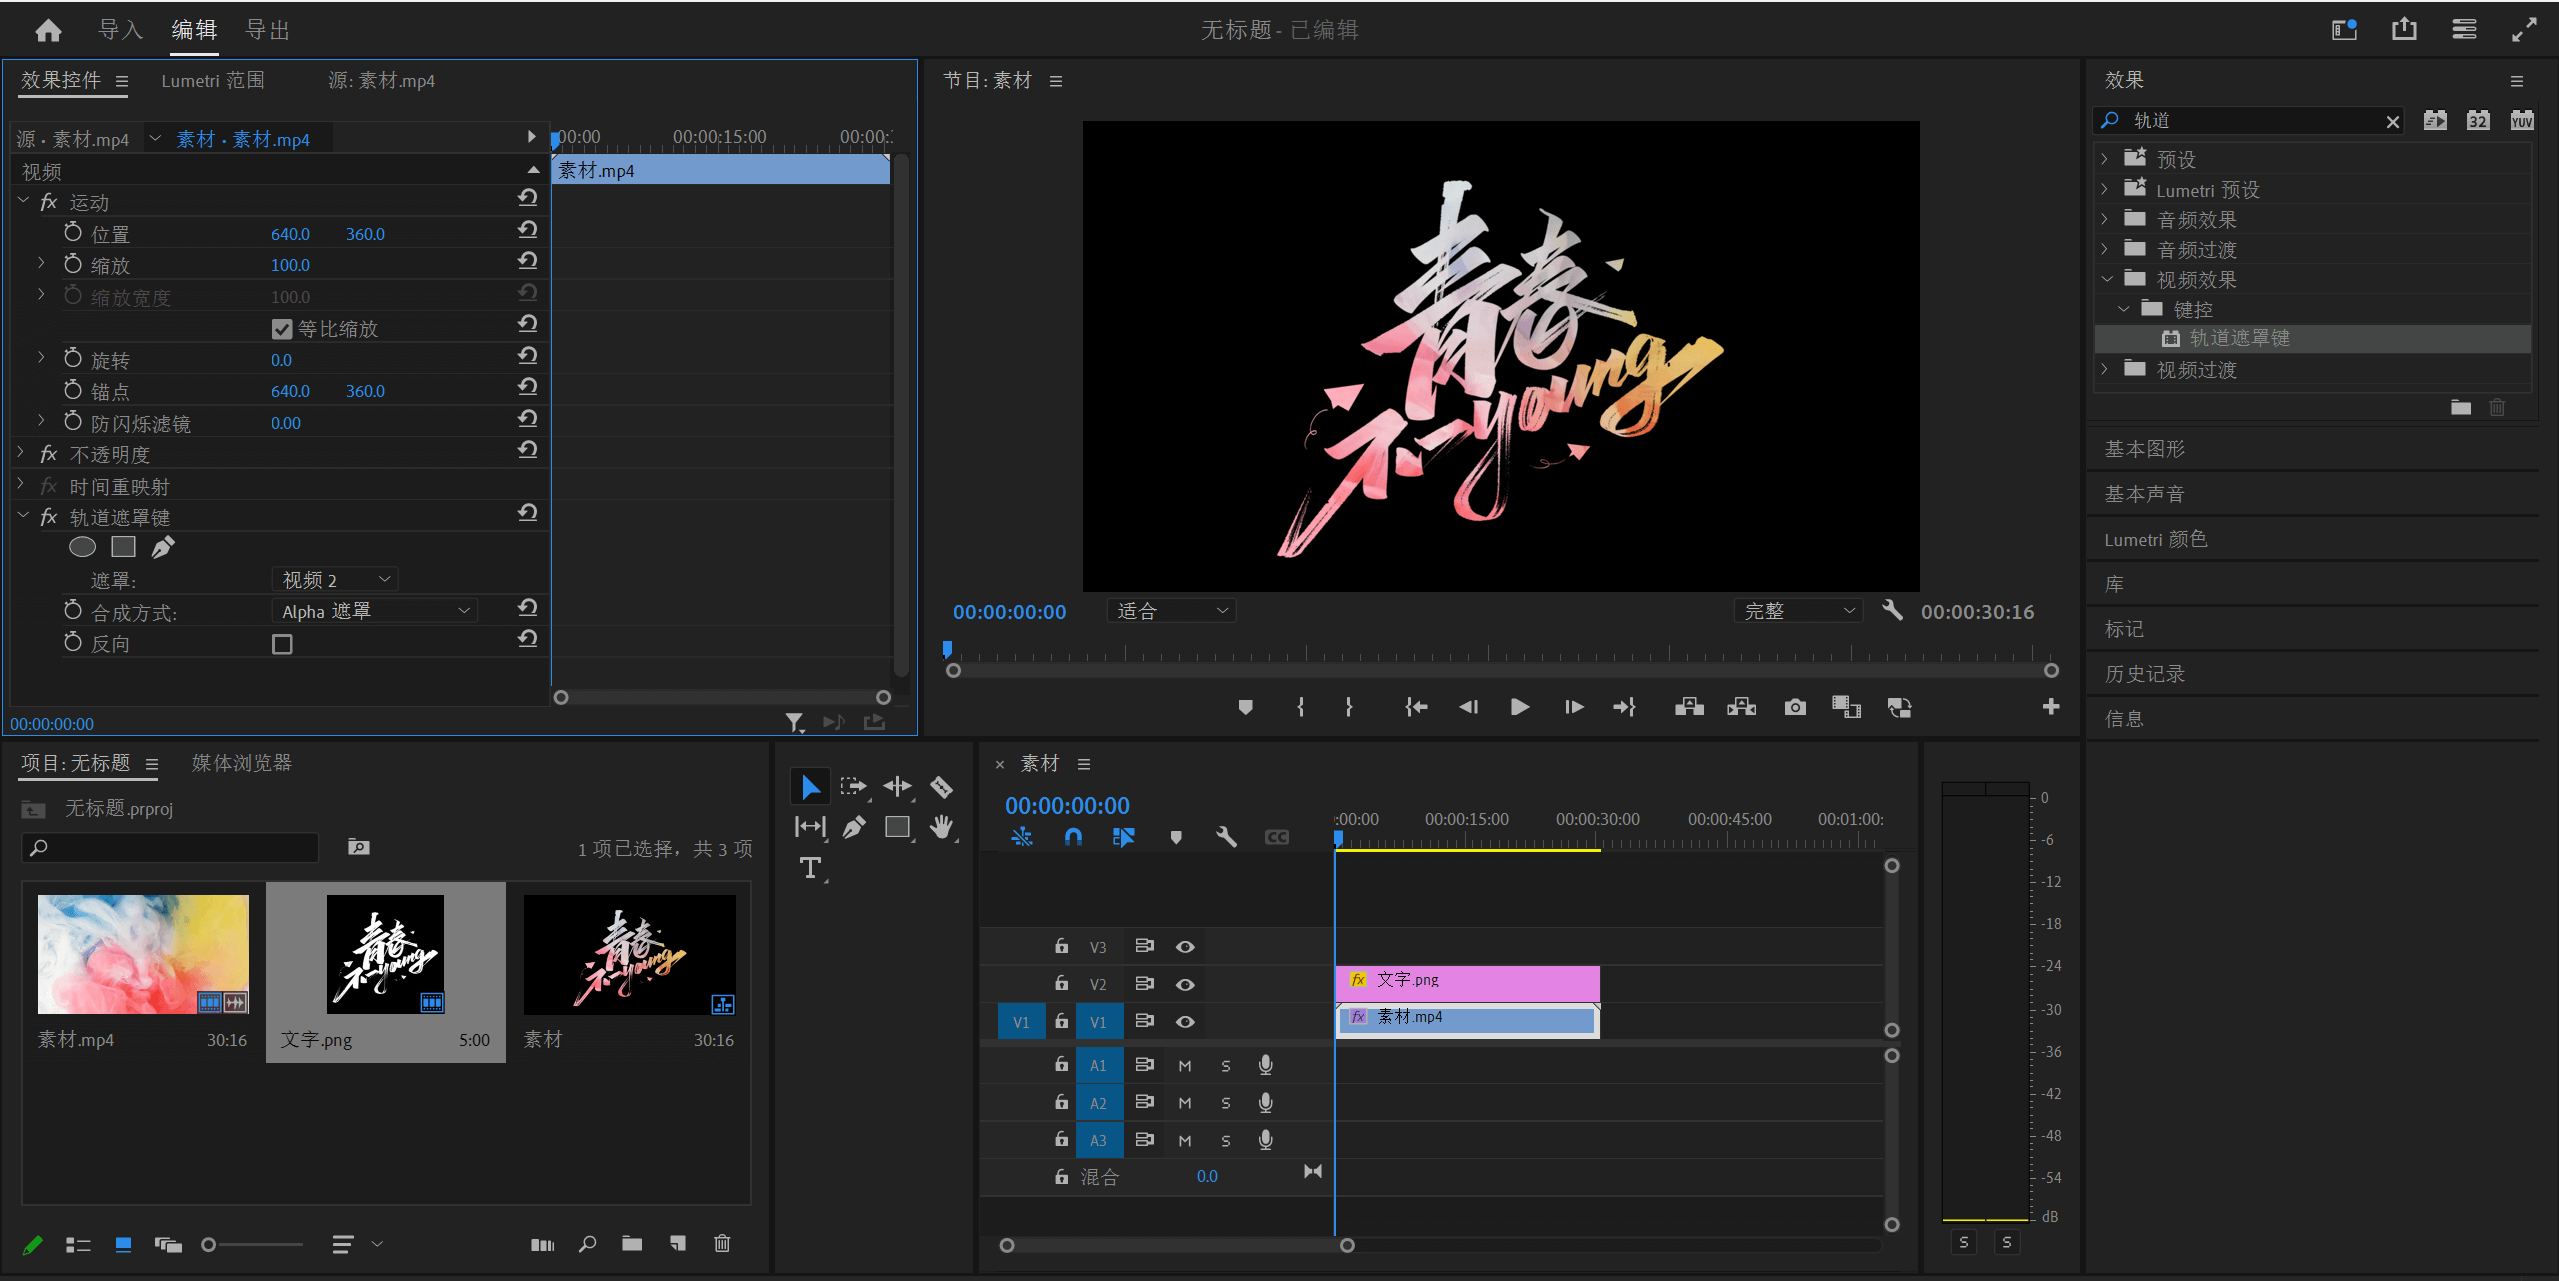Open the 完整 playback resolution dropdown
The image size is (2559, 1281).
[x=1798, y=611]
